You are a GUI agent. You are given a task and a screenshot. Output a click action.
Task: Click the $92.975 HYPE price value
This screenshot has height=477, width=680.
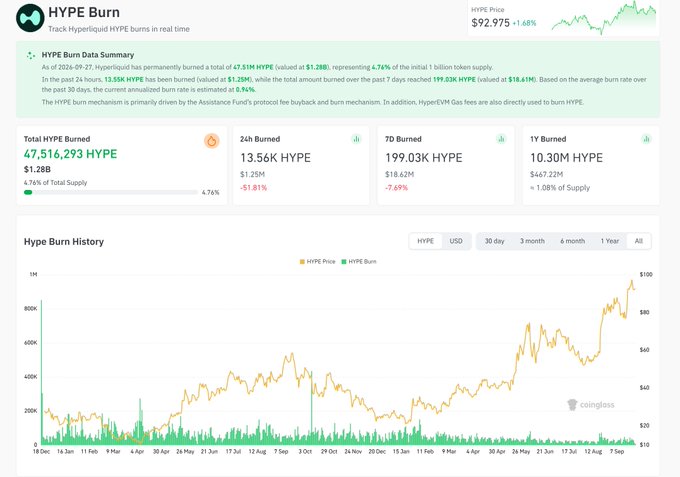coord(490,23)
